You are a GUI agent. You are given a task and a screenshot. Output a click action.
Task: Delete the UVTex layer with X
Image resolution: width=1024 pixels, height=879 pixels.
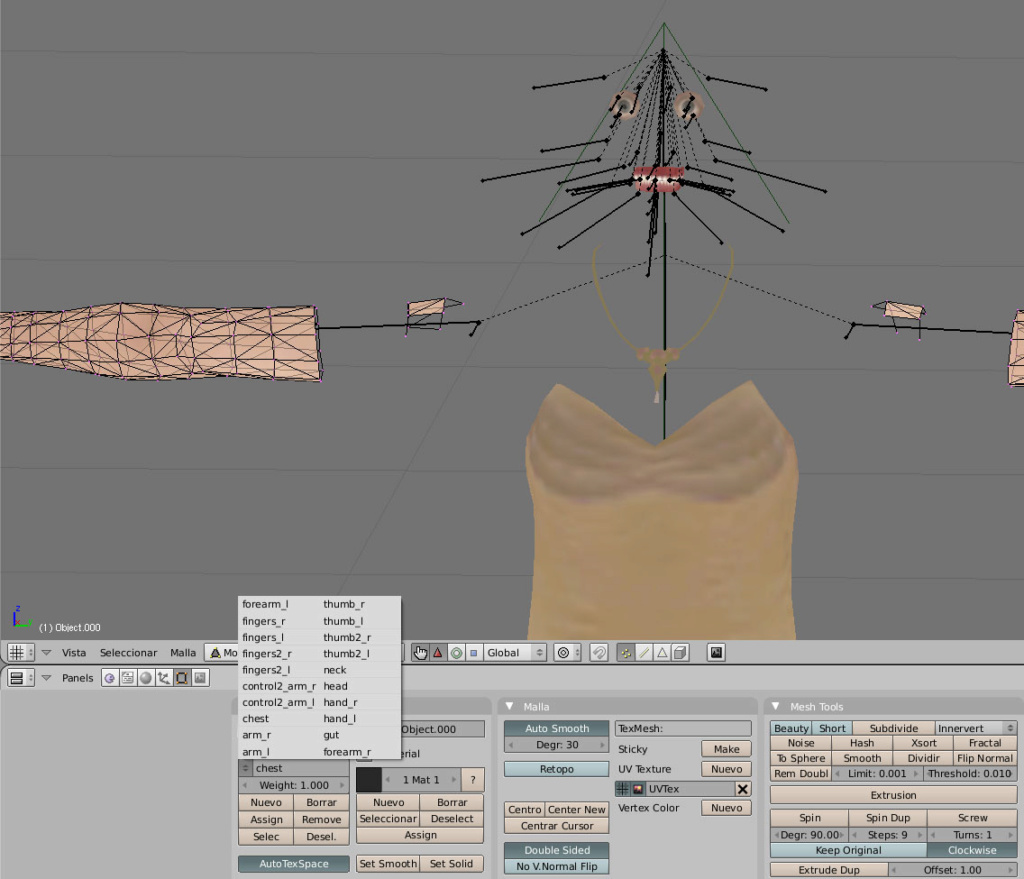point(743,789)
